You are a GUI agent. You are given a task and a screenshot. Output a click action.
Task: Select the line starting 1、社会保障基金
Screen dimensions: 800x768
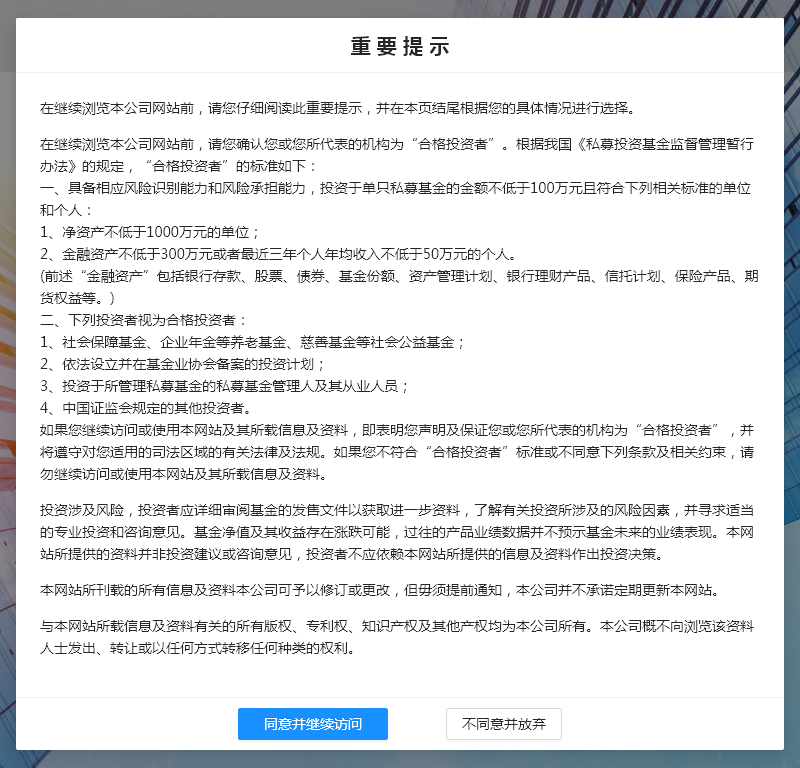(x=252, y=342)
